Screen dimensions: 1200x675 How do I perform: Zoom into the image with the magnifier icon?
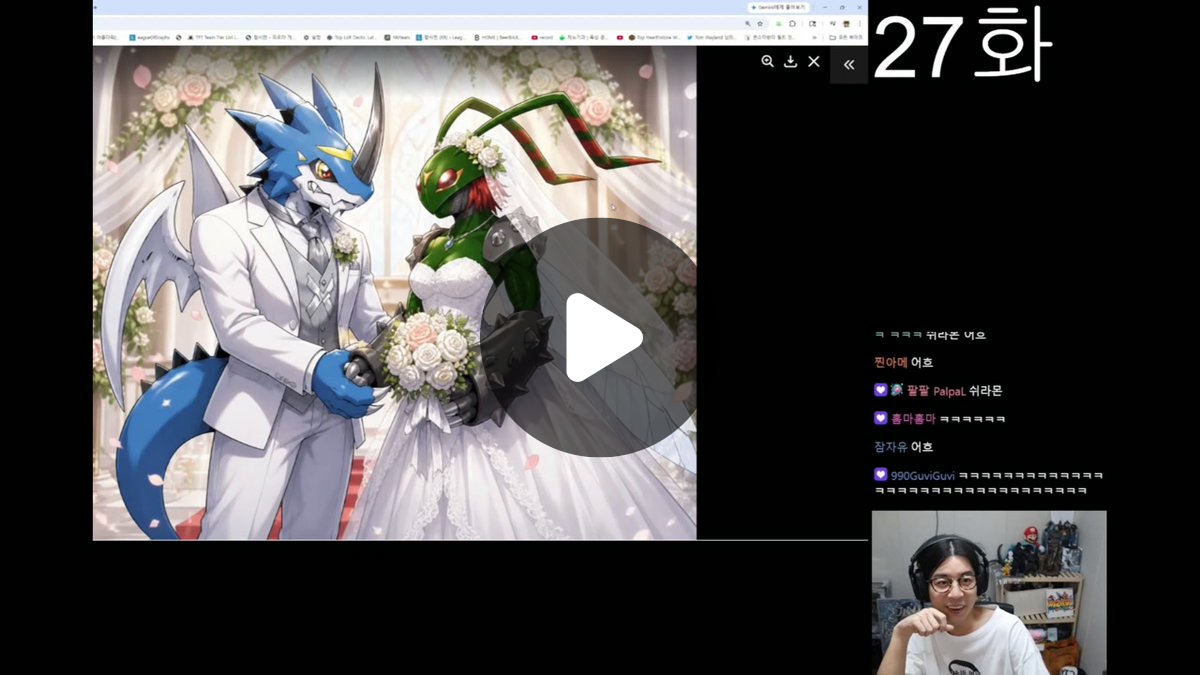click(767, 61)
